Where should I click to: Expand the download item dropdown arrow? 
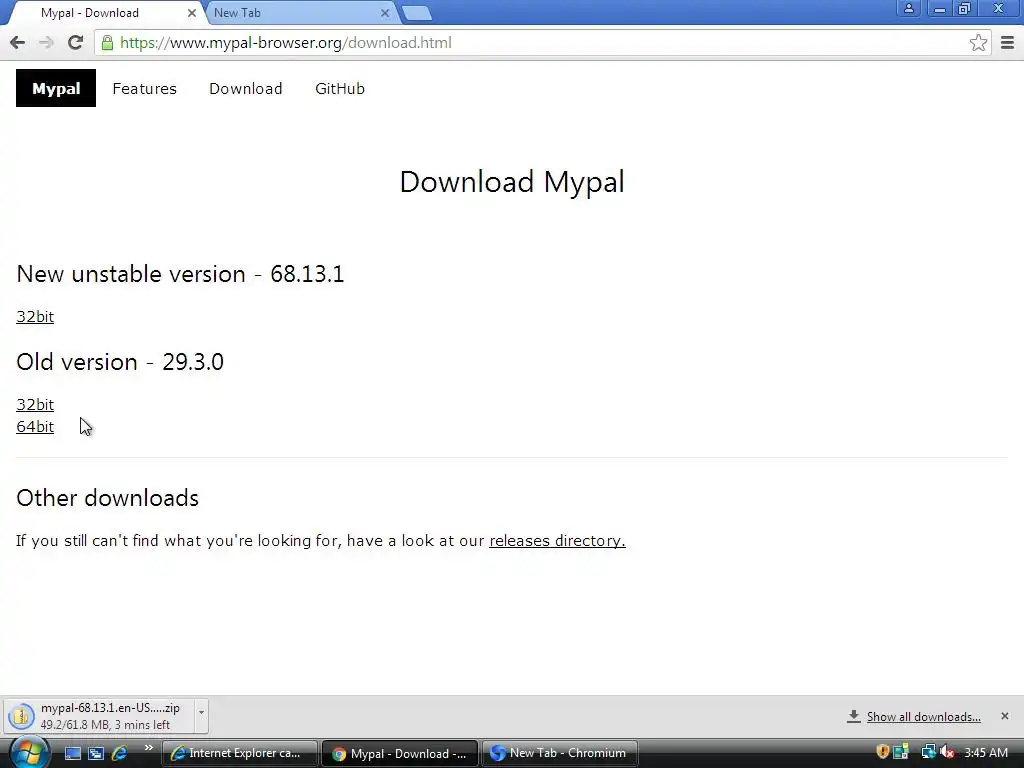(201, 716)
